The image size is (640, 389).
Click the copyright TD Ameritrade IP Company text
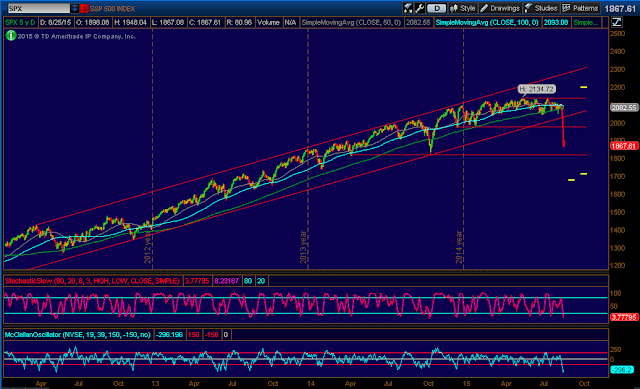pyautogui.click(x=77, y=36)
